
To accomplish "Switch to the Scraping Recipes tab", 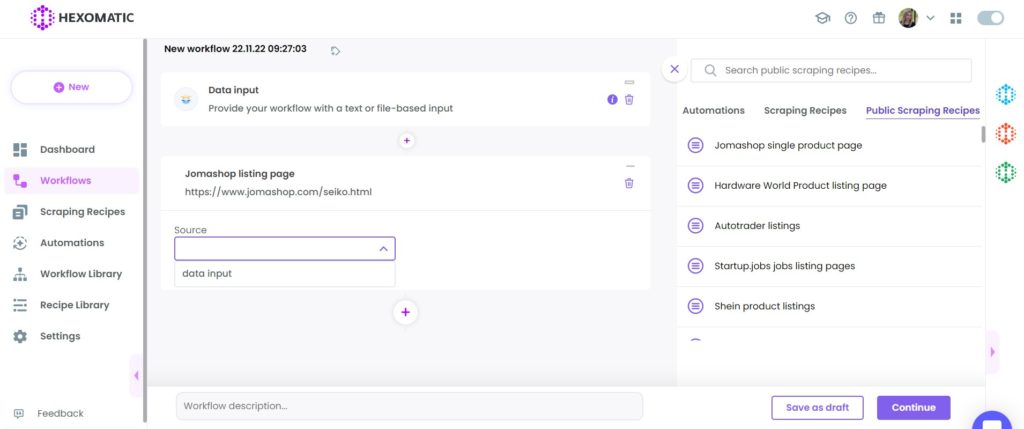I will (x=805, y=110).
